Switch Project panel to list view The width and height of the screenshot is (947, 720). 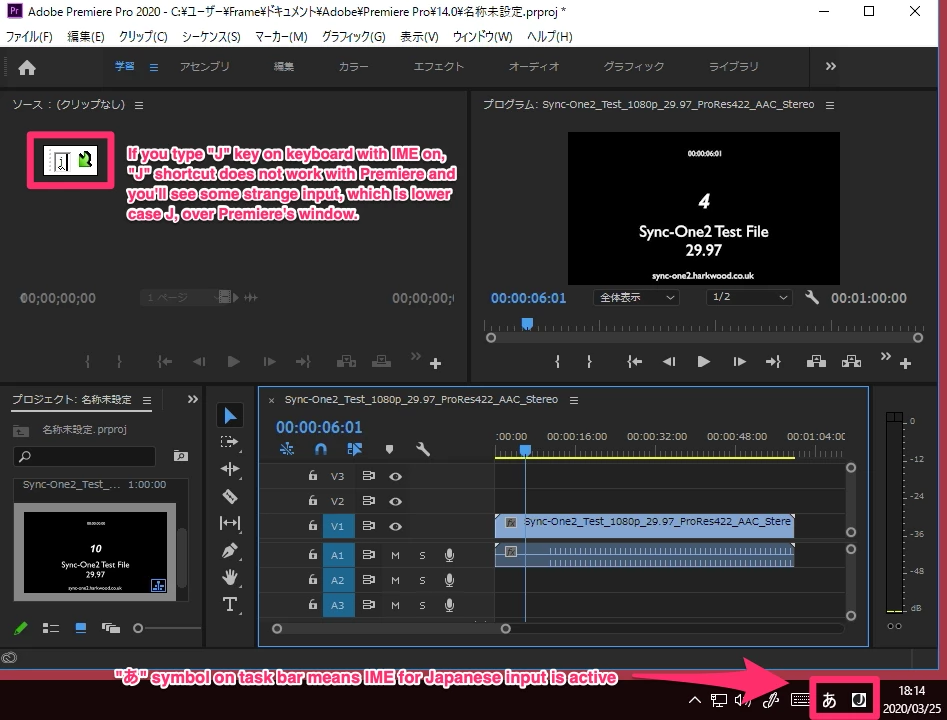51,628
